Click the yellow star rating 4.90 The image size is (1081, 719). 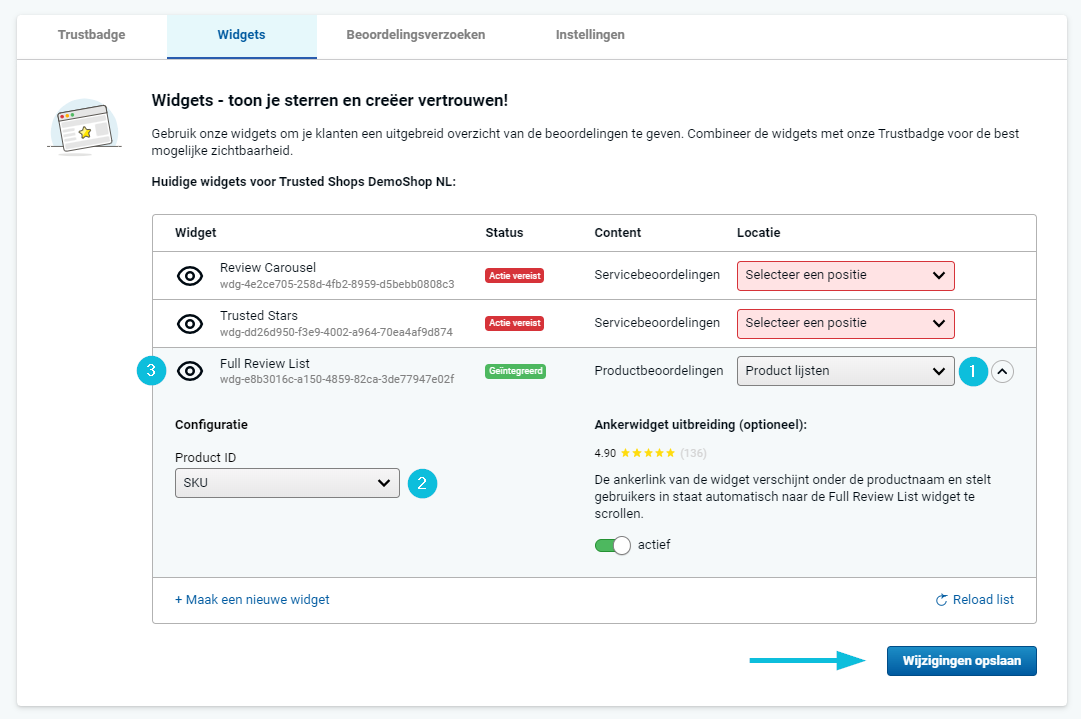click(x=647, y=453)
